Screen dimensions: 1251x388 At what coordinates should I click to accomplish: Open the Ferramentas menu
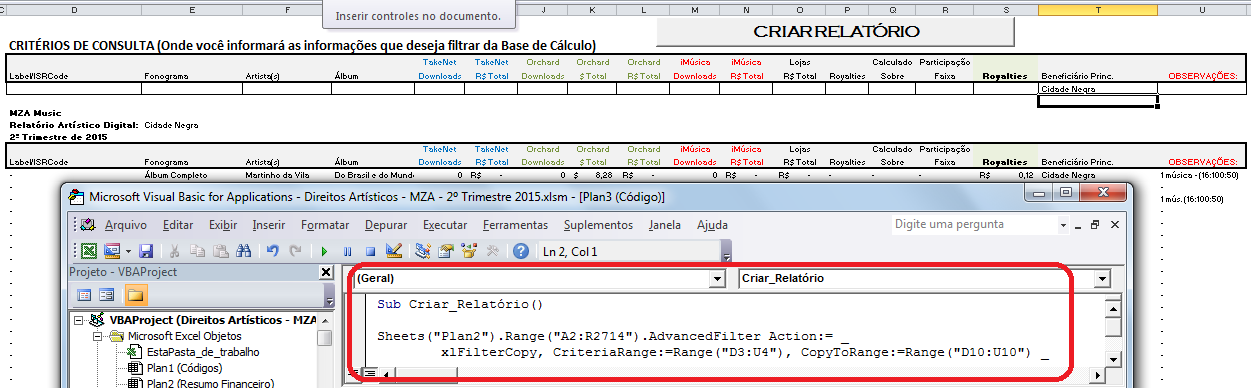(514, 225)
